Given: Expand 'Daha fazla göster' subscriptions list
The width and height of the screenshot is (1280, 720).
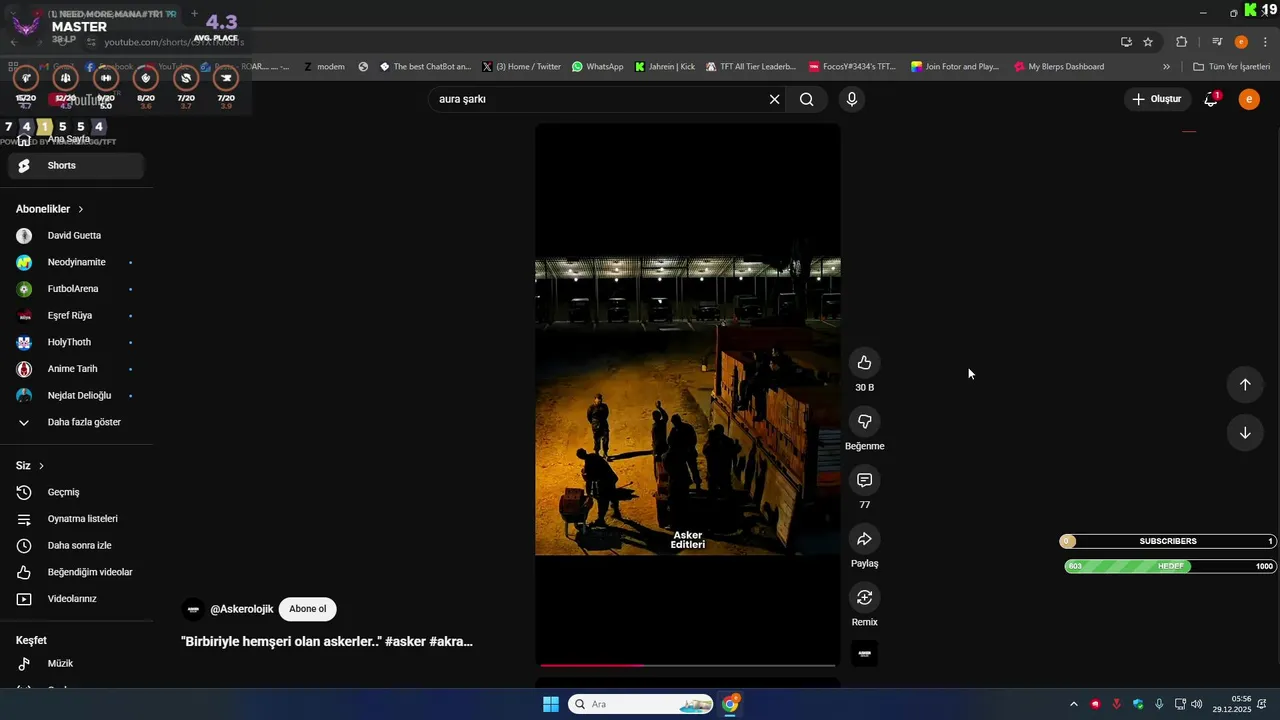Looking at the screenshot, I should pyautogui.click(x=76, y=422).
